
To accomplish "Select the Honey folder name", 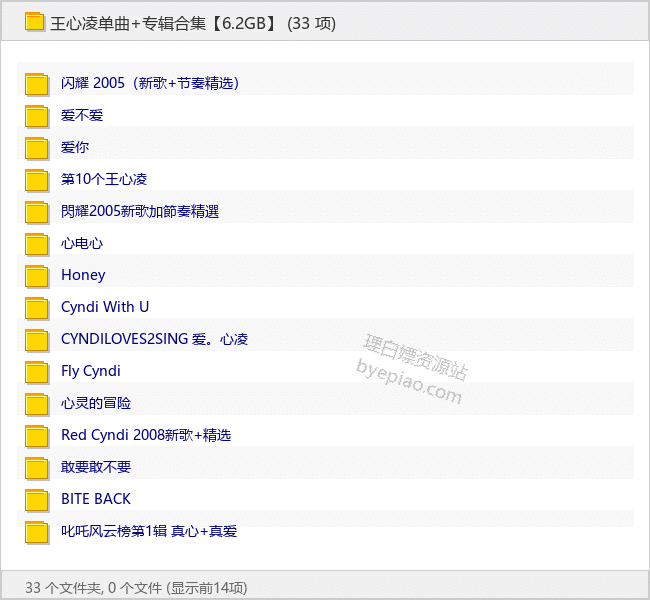I will [x=83, y=275].
